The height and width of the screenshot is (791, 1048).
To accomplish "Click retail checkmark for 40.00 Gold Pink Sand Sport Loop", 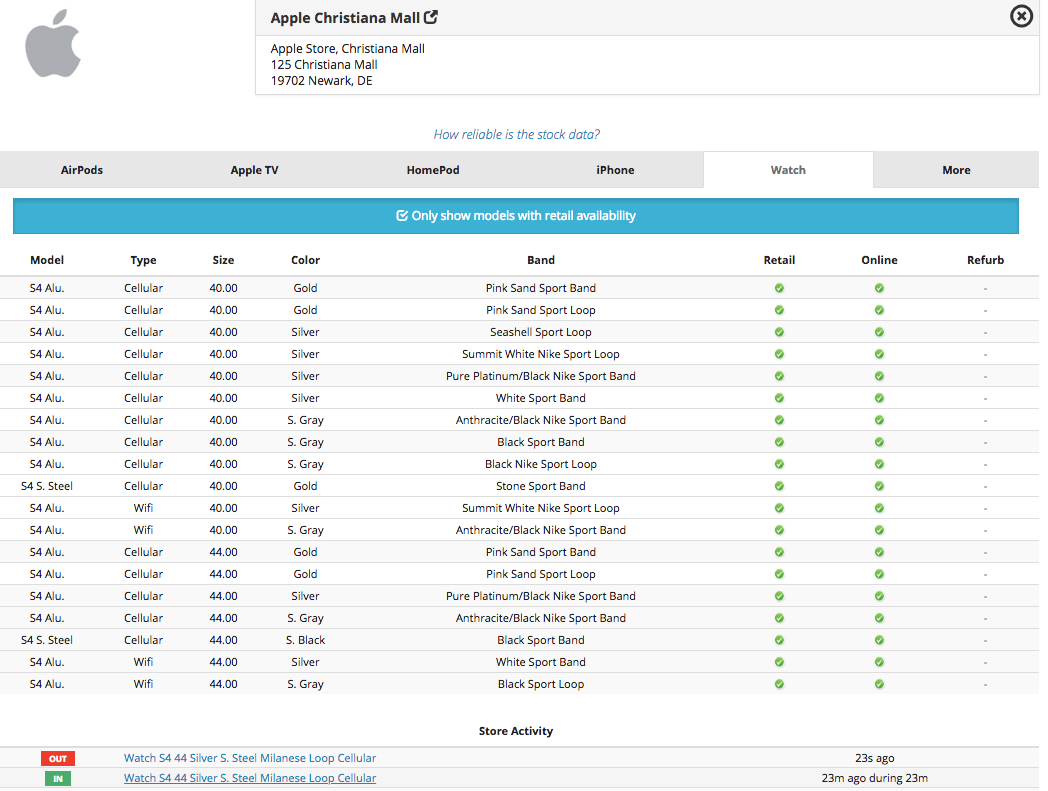I will [779, 310].
